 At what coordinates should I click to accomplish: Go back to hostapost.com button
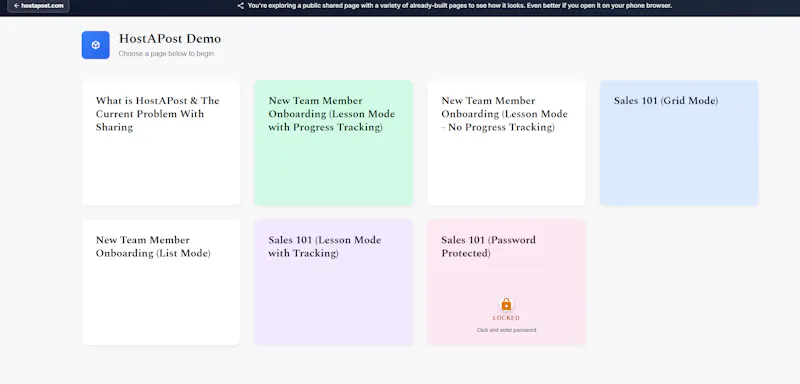[x=38, y=6]
